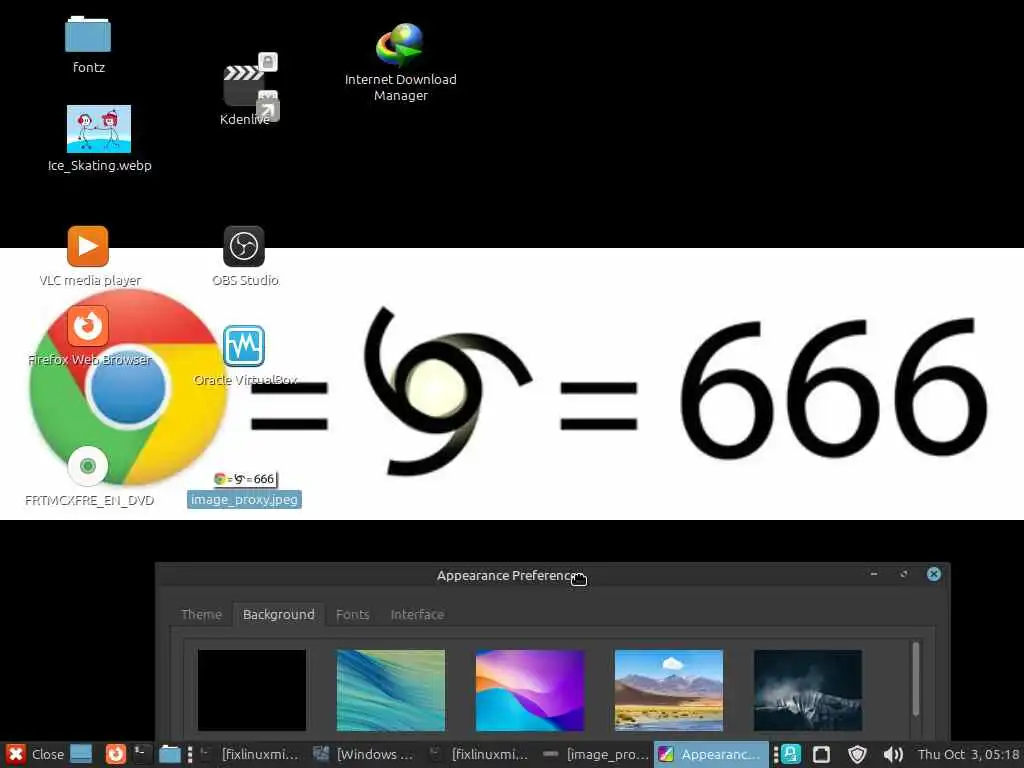Open the Fonts tab
Screen dimensions: 1024x768
tap(353, 615)
